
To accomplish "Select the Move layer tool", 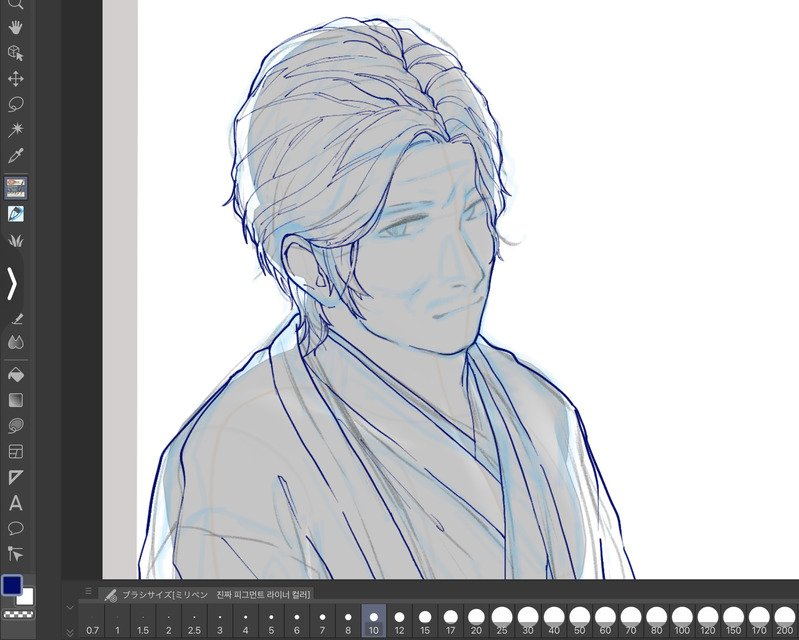I will [15, 78].
